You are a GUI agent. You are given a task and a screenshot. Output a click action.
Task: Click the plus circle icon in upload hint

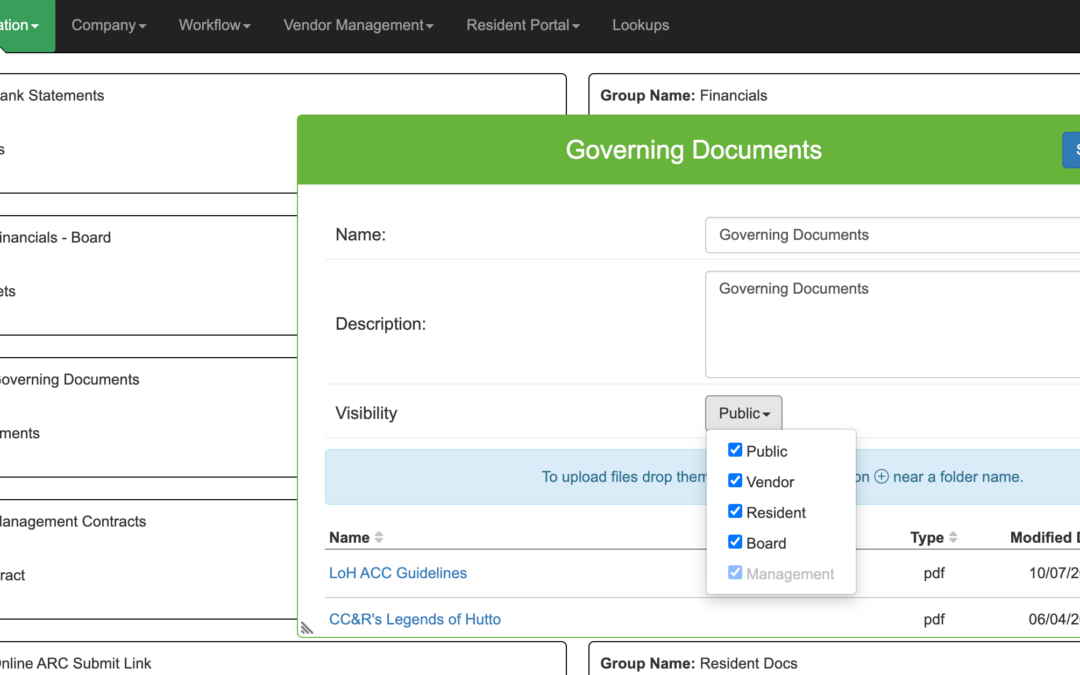point(881,477)
